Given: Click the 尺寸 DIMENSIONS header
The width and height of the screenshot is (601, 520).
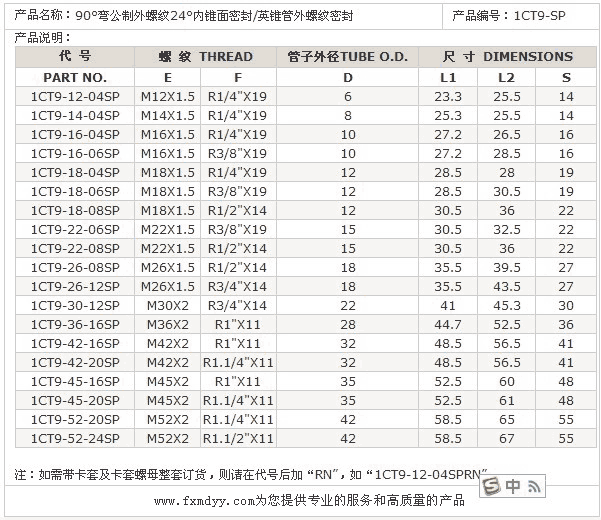Looking at the screenshot, I should coord(508,57).
